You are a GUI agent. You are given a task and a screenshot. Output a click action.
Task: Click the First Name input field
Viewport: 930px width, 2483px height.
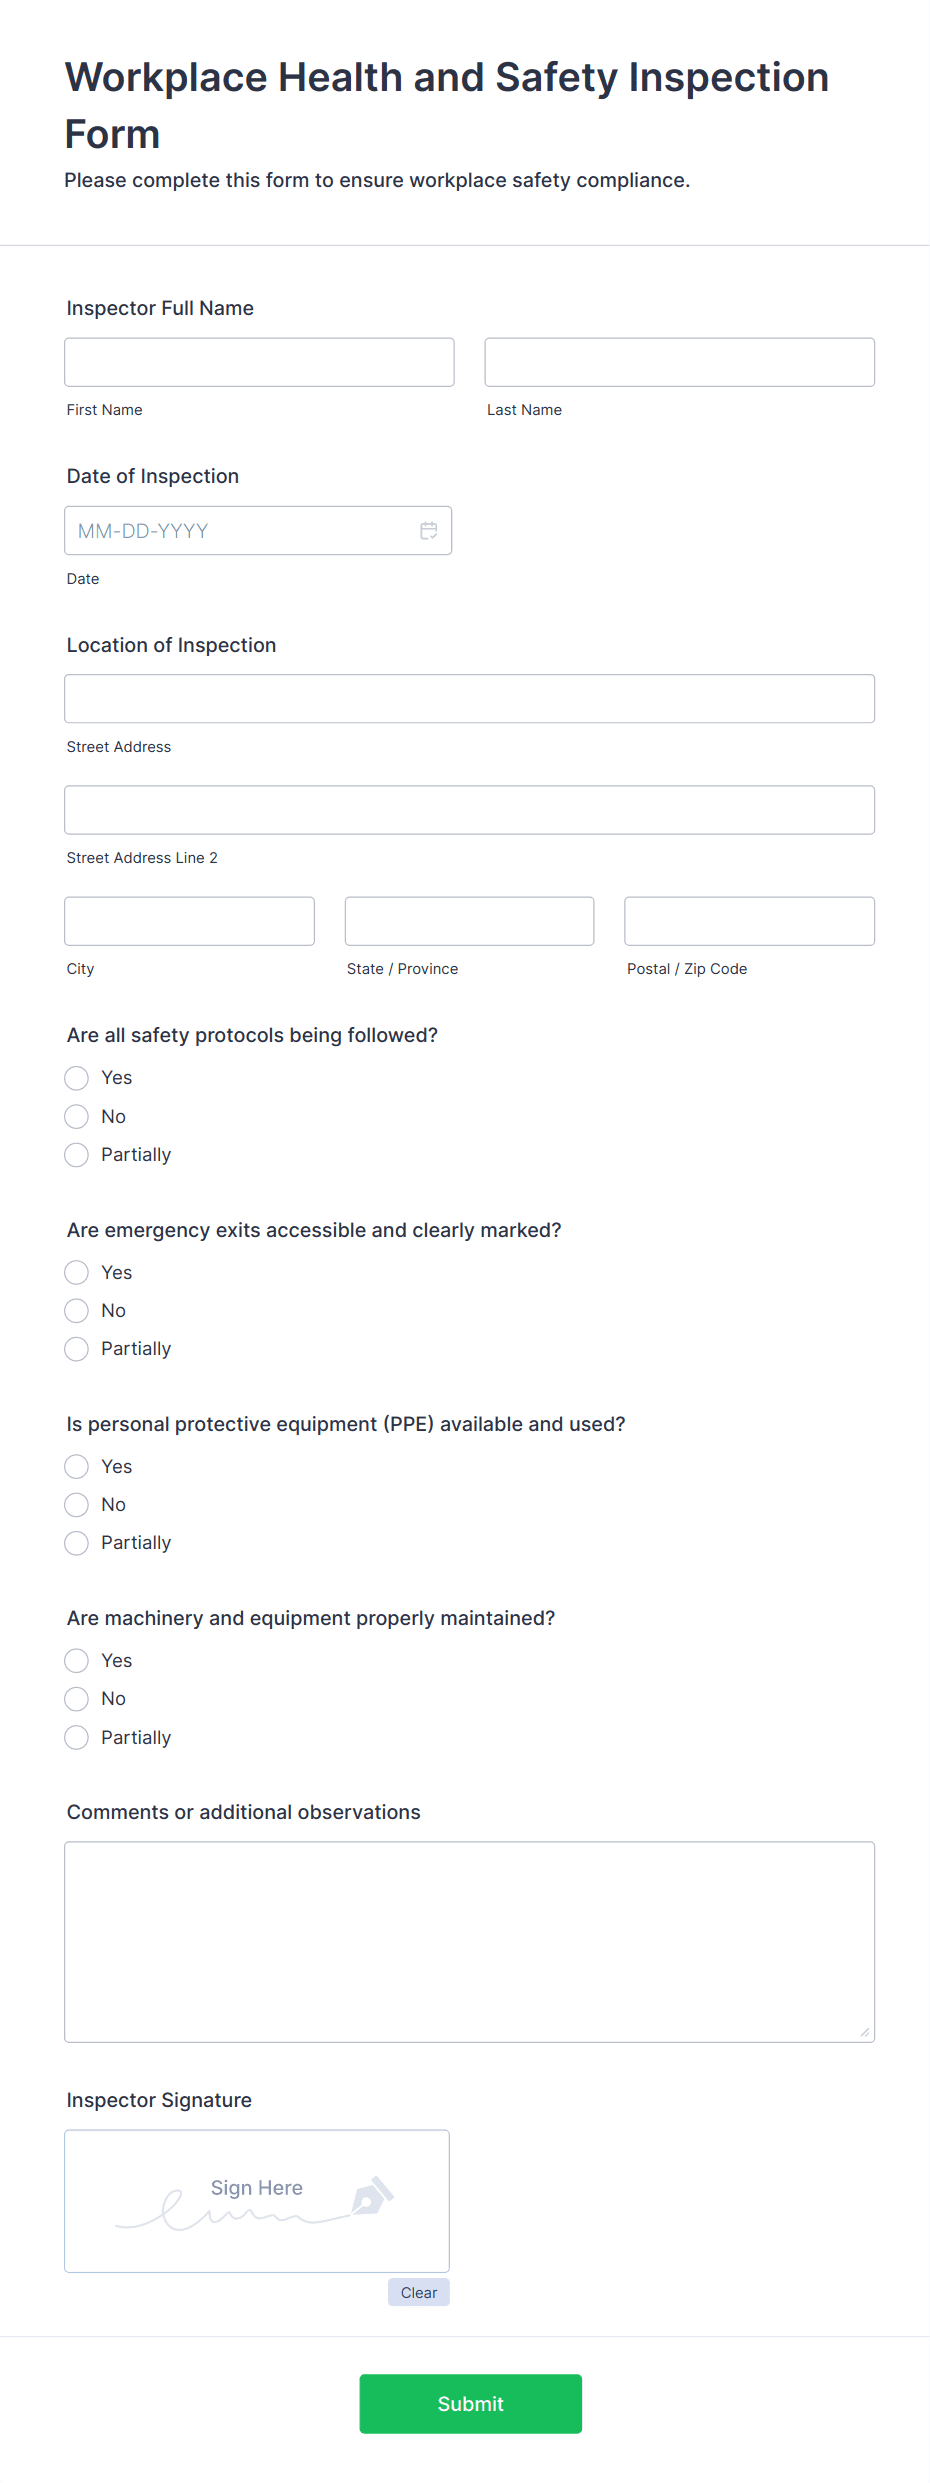pos(258,361)
